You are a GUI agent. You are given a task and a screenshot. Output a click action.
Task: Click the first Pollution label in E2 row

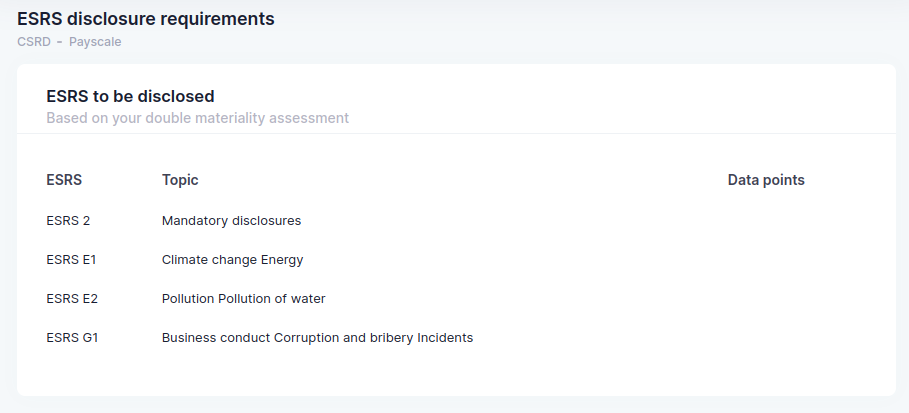(x=187, y=298)
